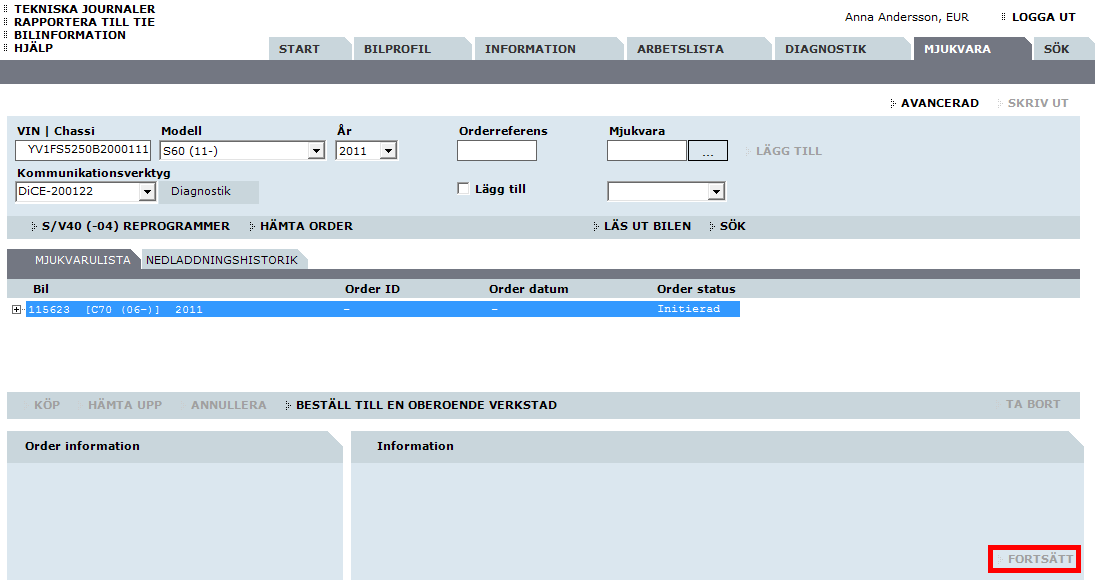Viewport: 1095px width, 583px height.
Task: Open the SÖK tab
Action: (1063, 49)
